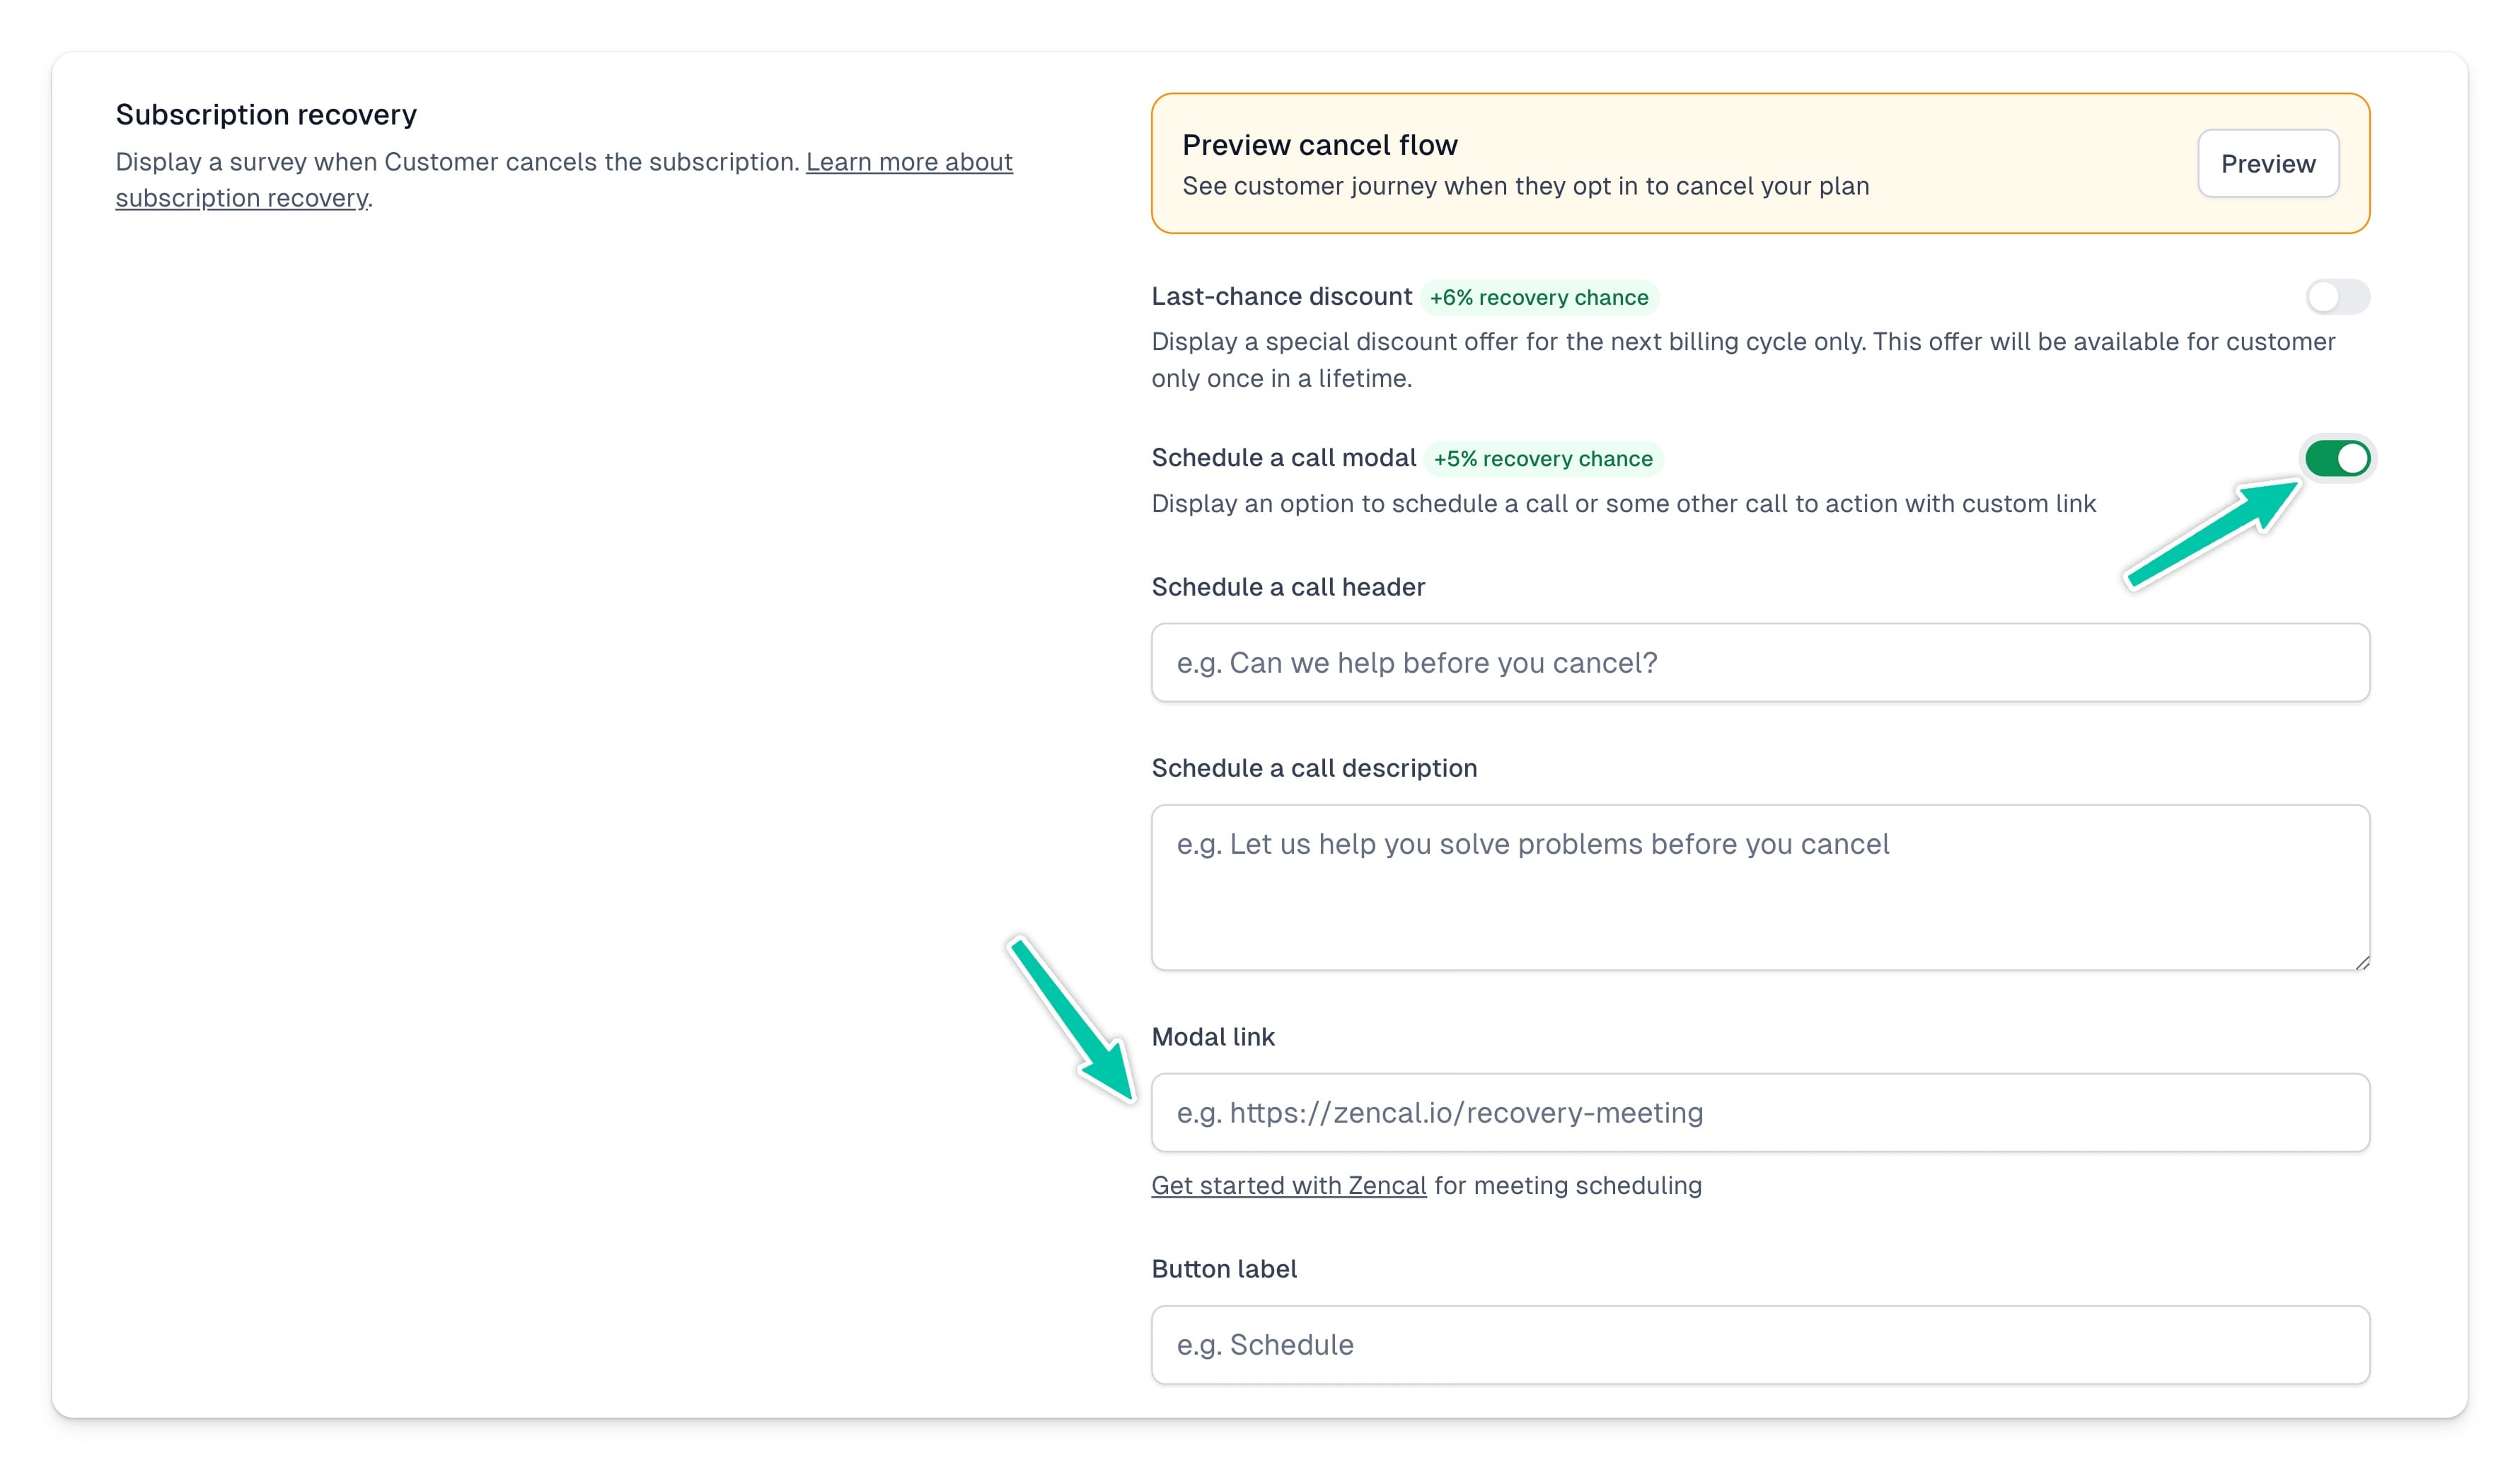Enable the Last-chance discount toggle
The width and height of the screenshot is (2520, 1470).
point(2338,297)
